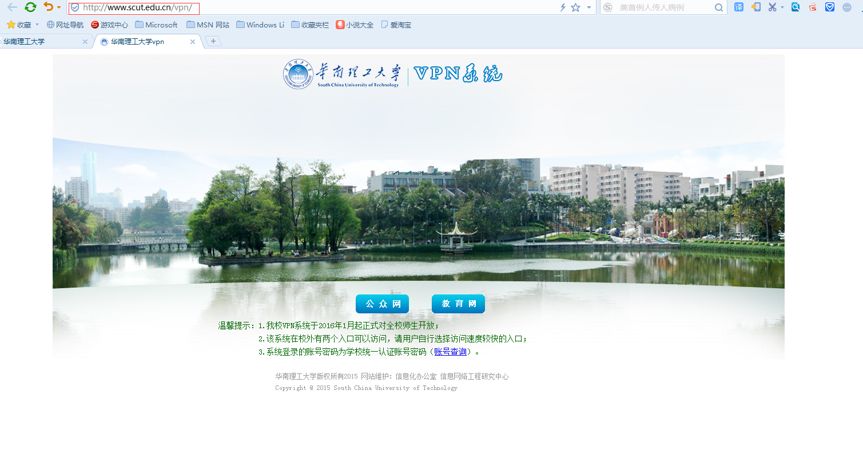The height and width of the screenshot is (458, 863).
Task: Click the search engine logo in search box
Action: pos(608,8)
